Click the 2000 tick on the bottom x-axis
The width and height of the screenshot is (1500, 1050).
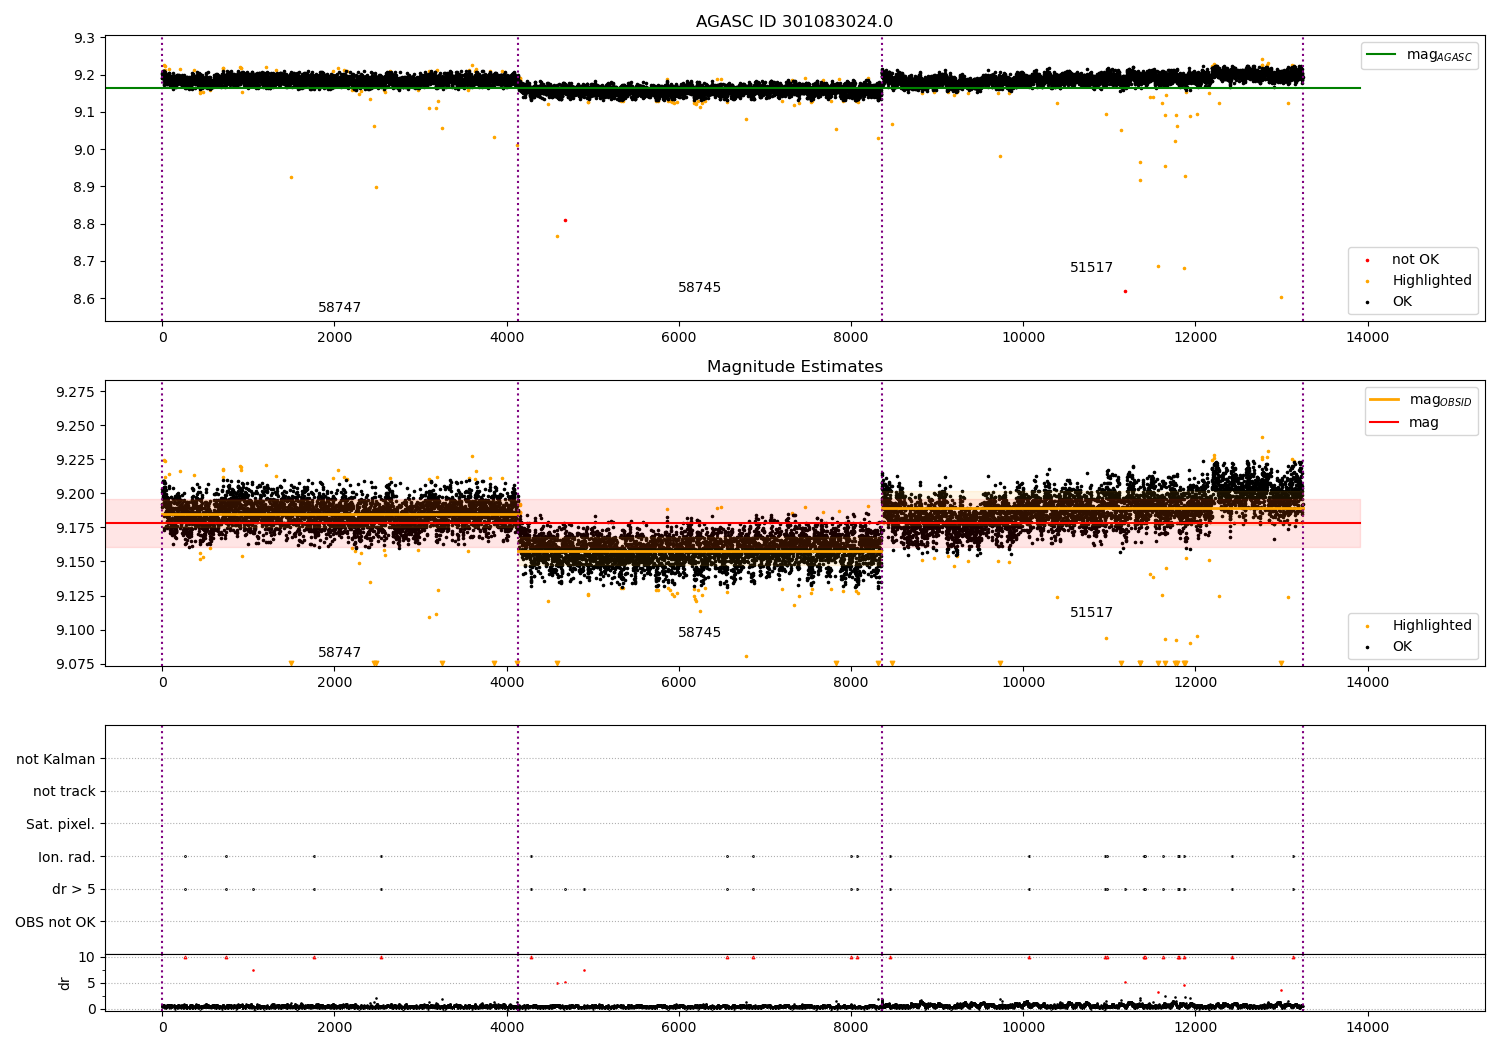click(x=335, y=1028)
